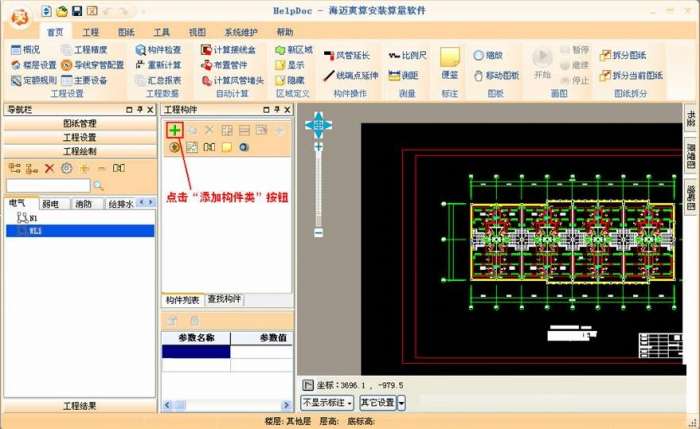Select 线端点延伸 line endpoint extend tool
Viewport: 700px width, 429px height.
(351, 75)
